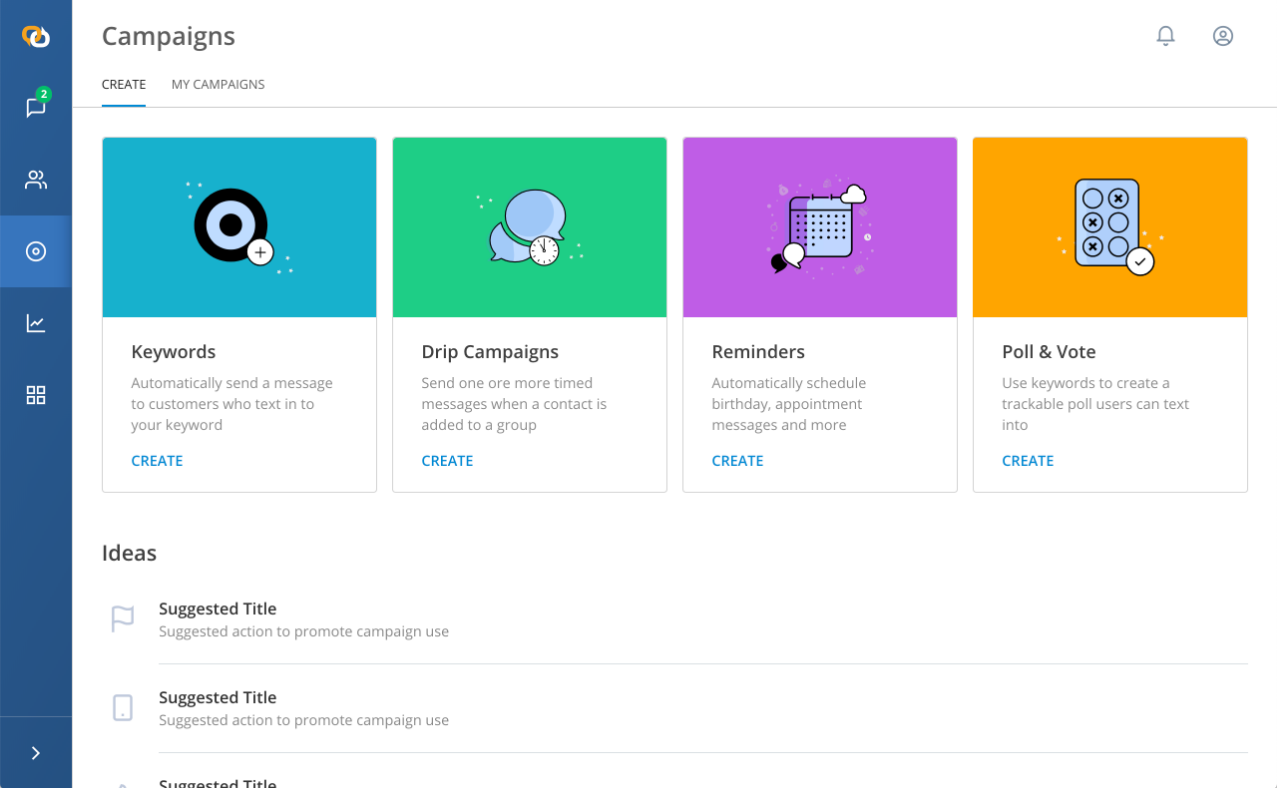This screenshot has width=1280, height=788.
Task: Click Create link under Poll & Vote
Action: pyautogui.click(x=1027, y=461)
